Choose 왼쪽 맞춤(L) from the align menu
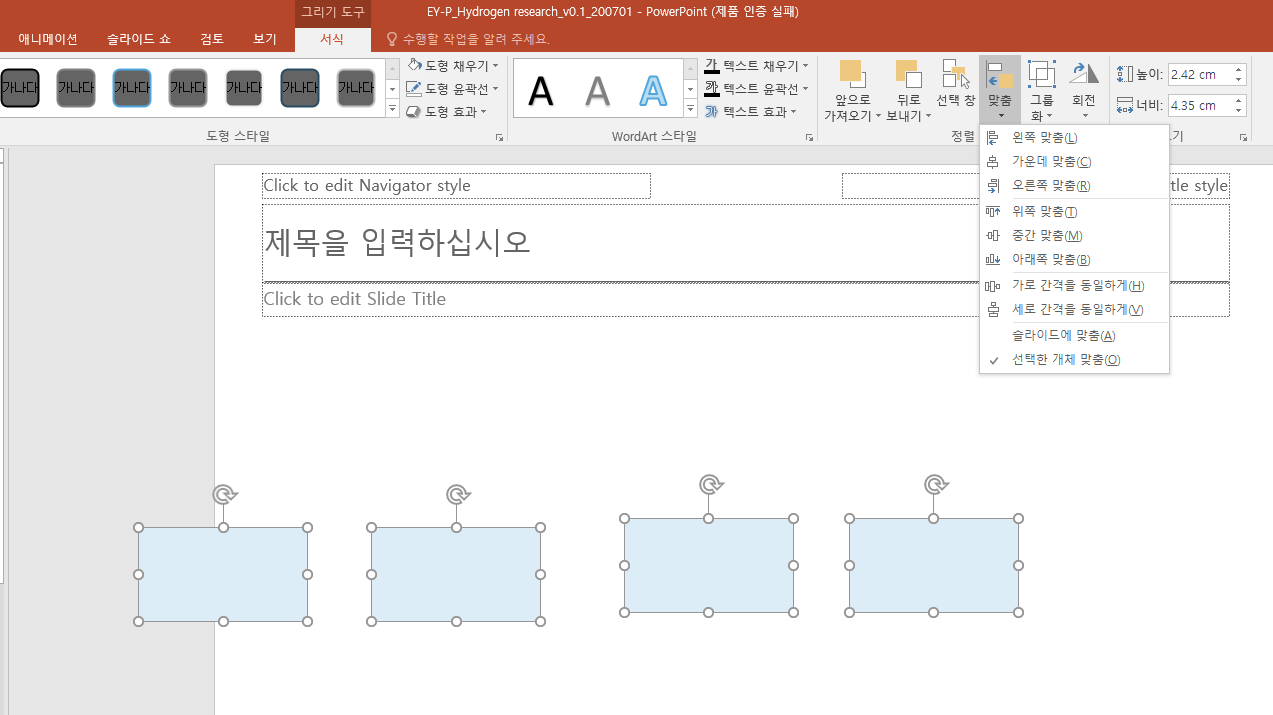The height and width of the screenshot is (715, 1273). [x=1074, y=138]
